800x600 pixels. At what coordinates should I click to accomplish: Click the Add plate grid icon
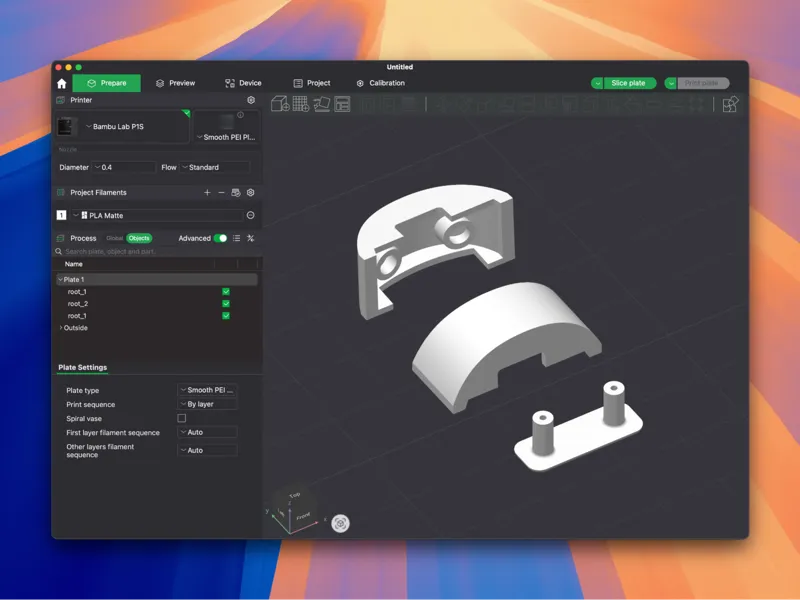point(301,104)
